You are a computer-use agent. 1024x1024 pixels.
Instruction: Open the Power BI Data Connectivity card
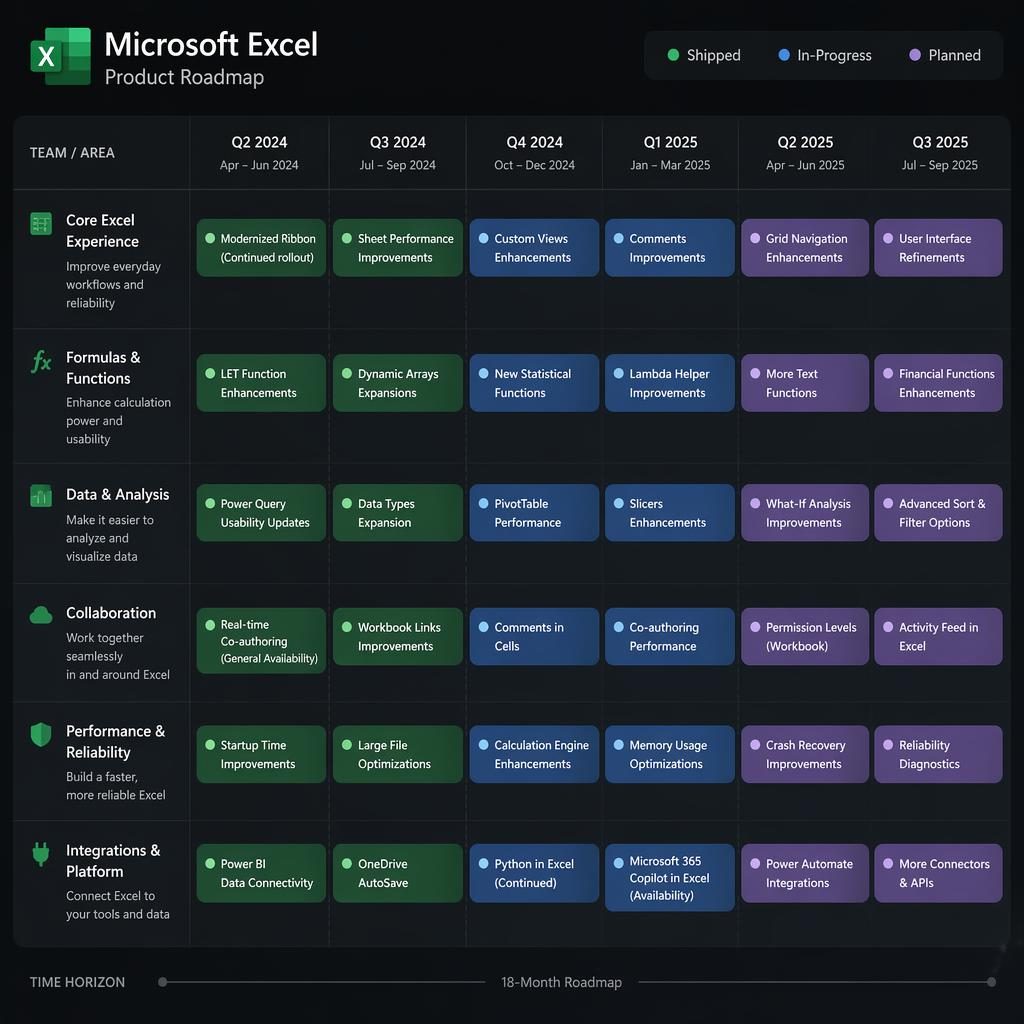pyautogui.click(x=261, y=873)
